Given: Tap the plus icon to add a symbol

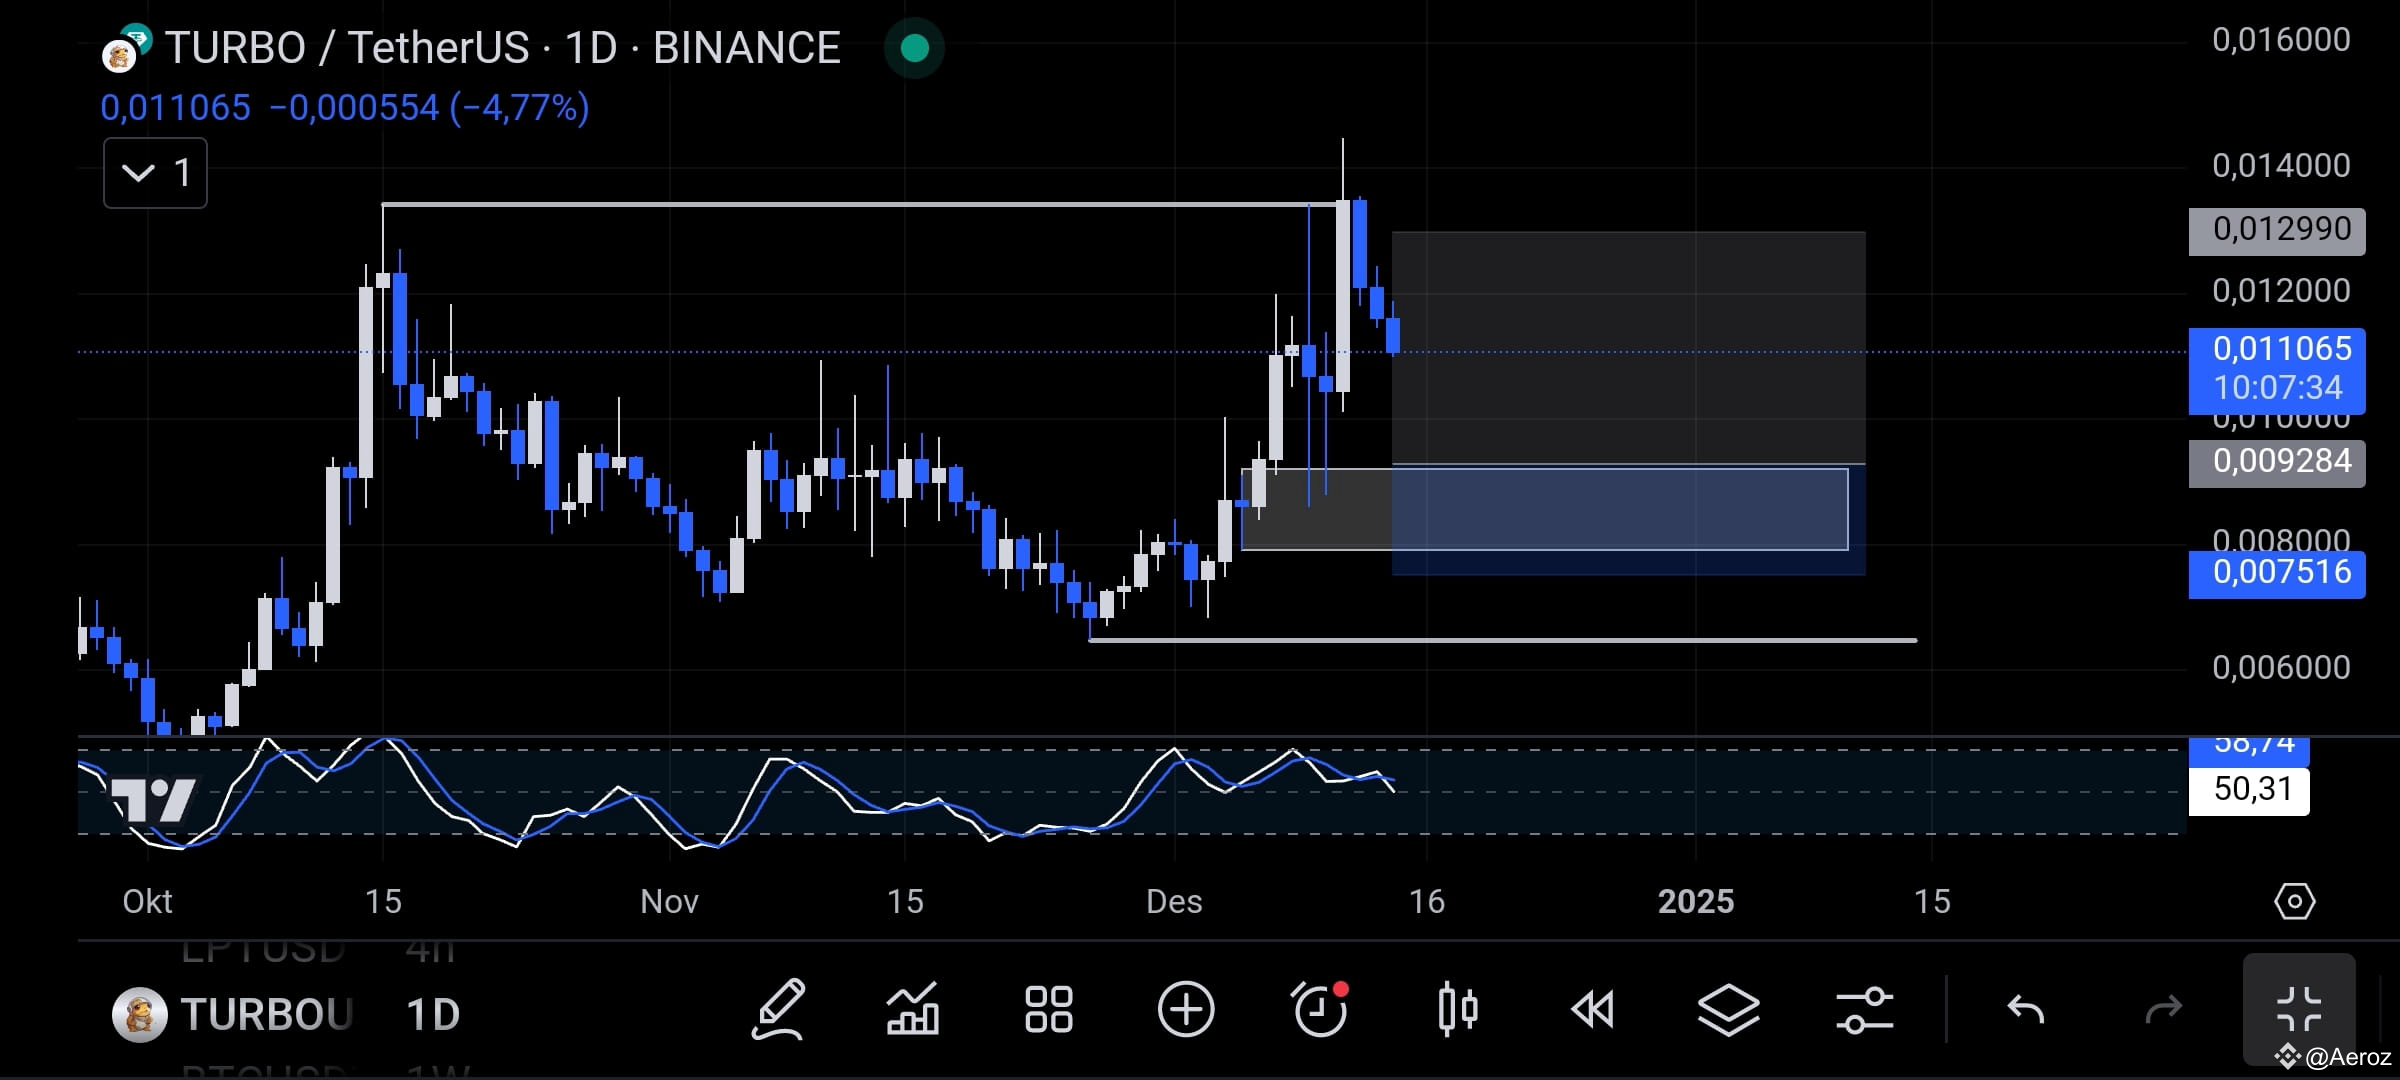Looking at the screenshot, I should [x=1185, y=1010].
